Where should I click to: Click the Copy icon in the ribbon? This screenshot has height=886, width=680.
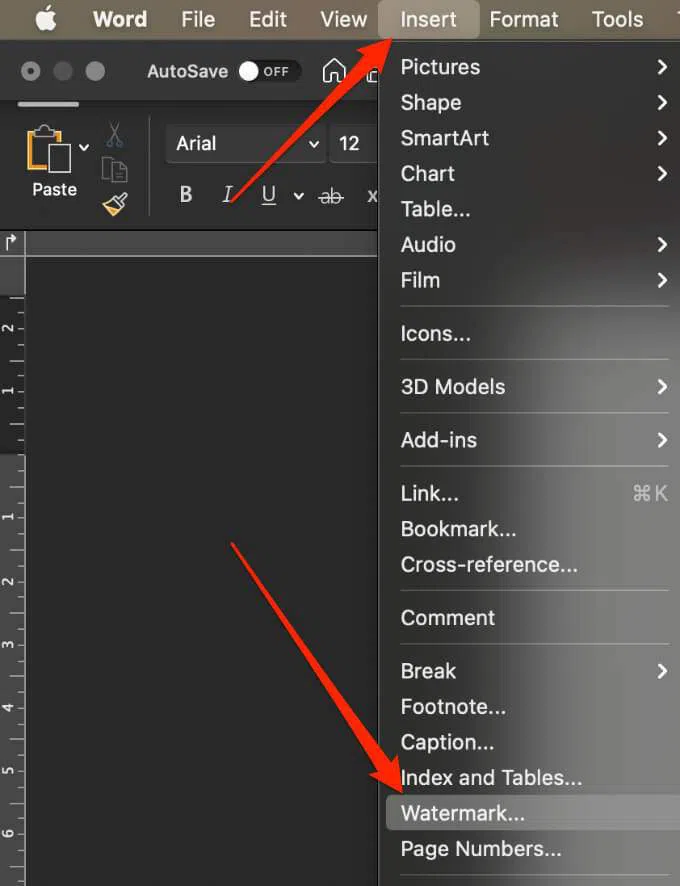pyautogui.click(x=115, y=170)
